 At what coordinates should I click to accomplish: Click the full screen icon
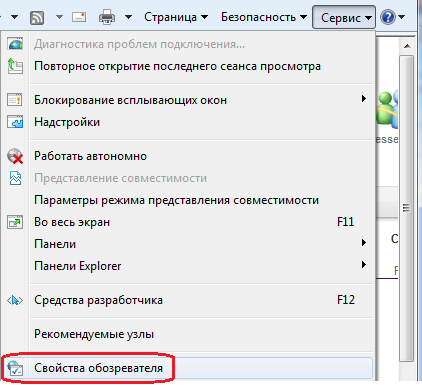(15, 222)
